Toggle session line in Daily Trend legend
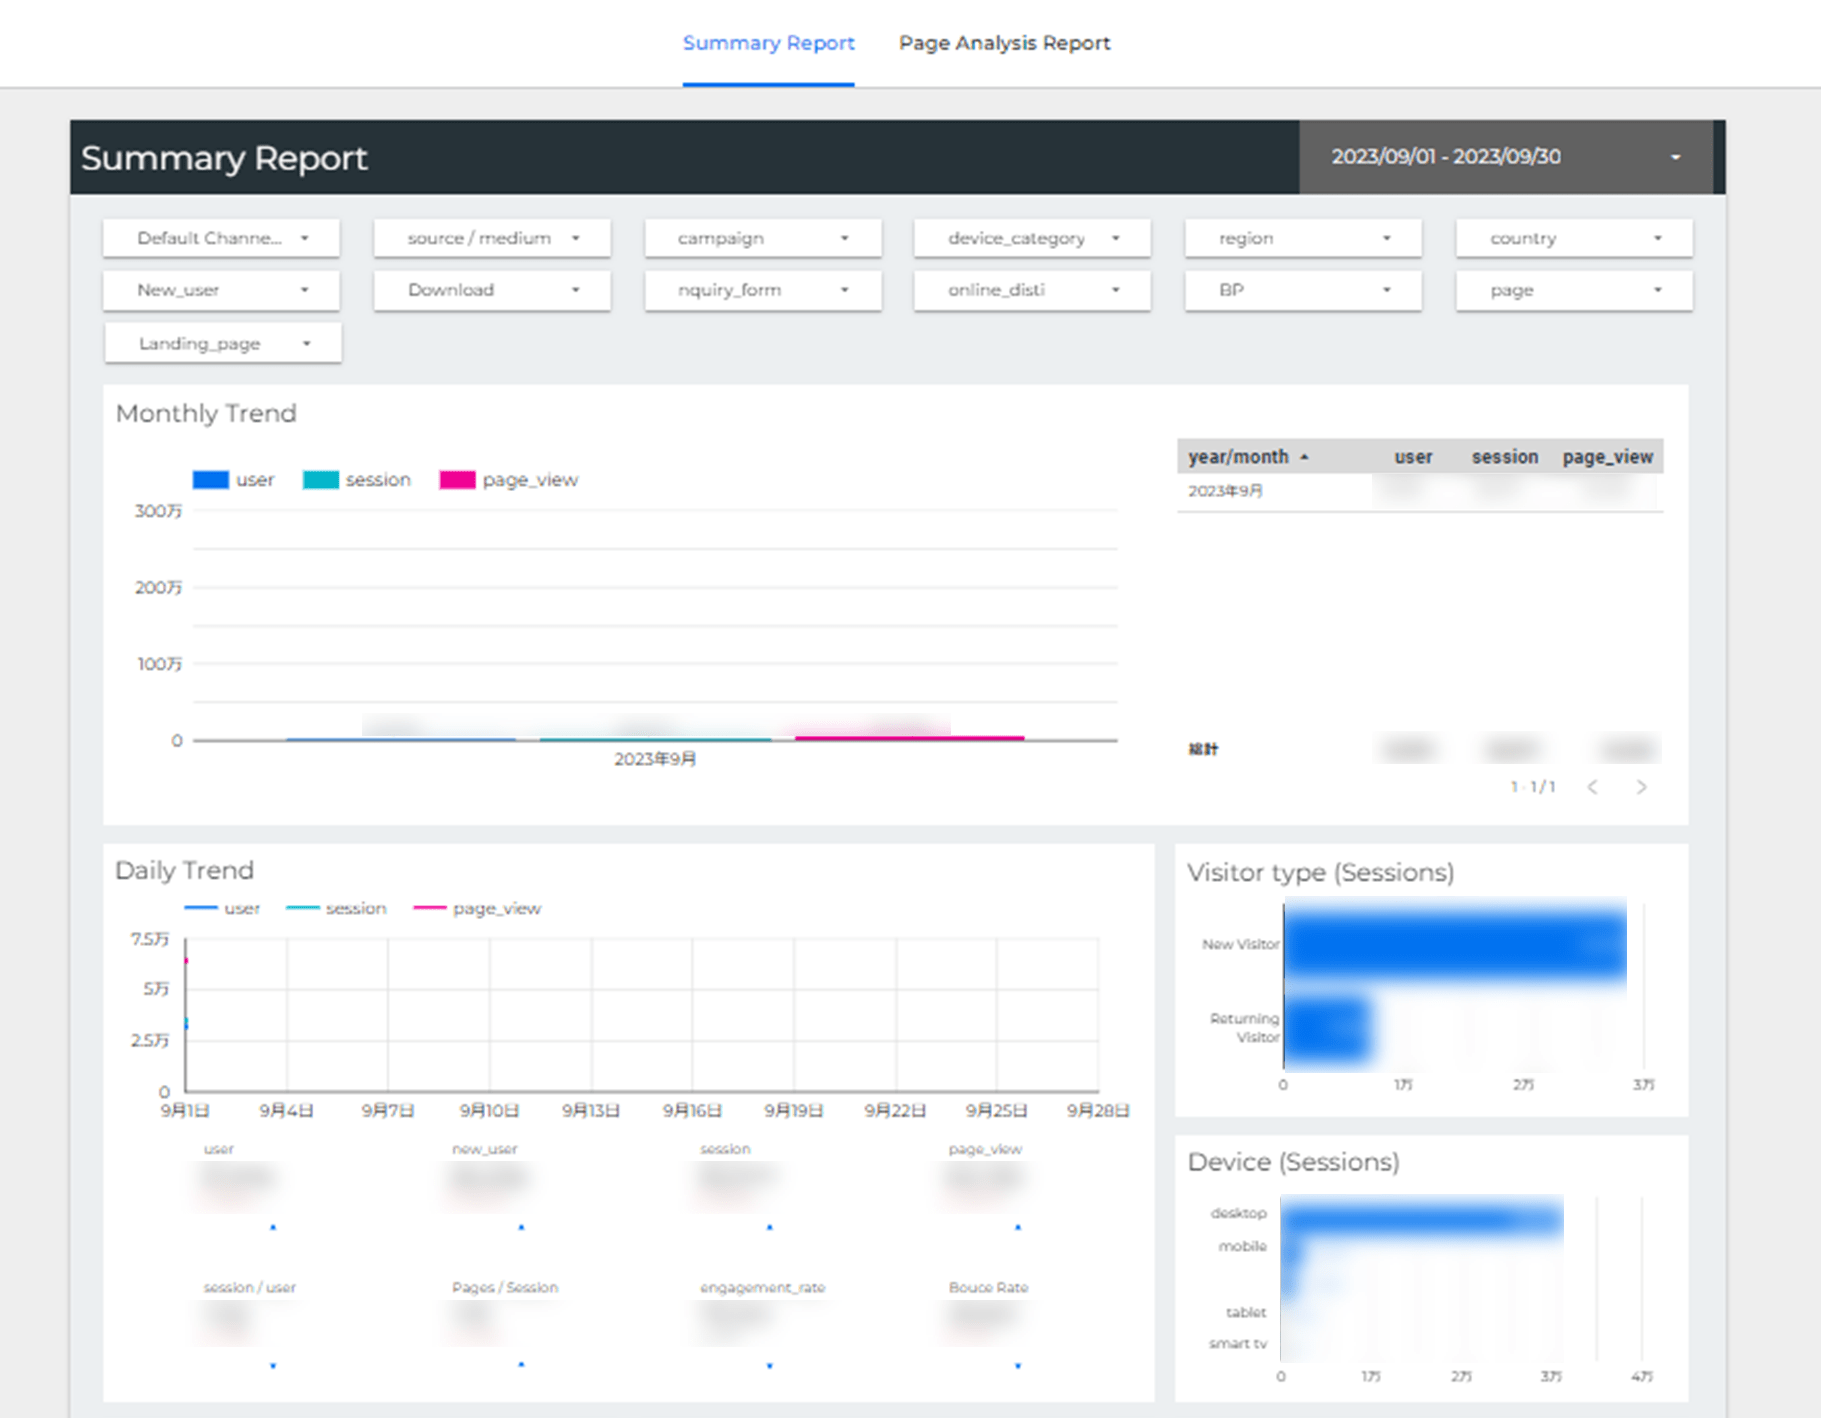The height and width of the screenshot is (1418, 1821). coord(337,908)
